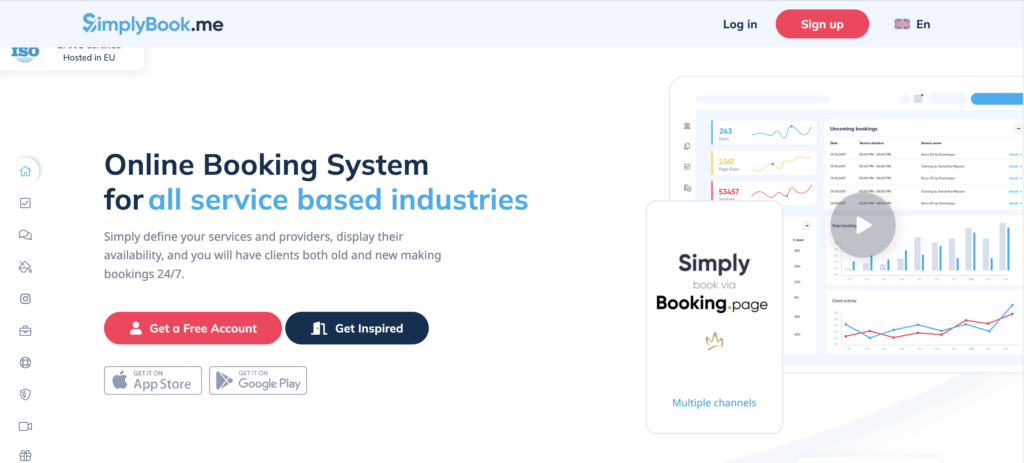
Task: Click the 'all service based industries' headline
Action: click(x=338, y=200)
